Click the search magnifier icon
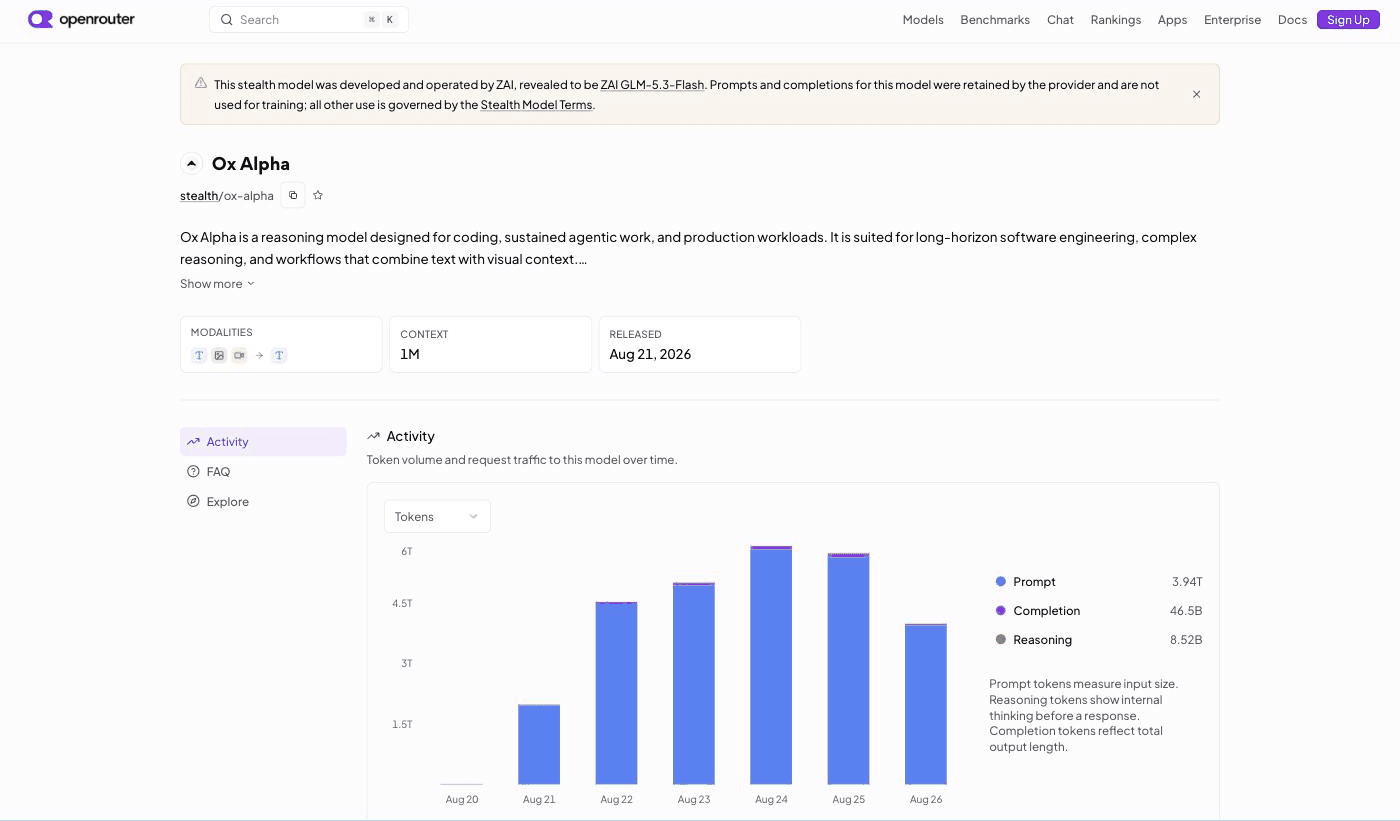Viewport: 1400px width, 821px height. 226,20
